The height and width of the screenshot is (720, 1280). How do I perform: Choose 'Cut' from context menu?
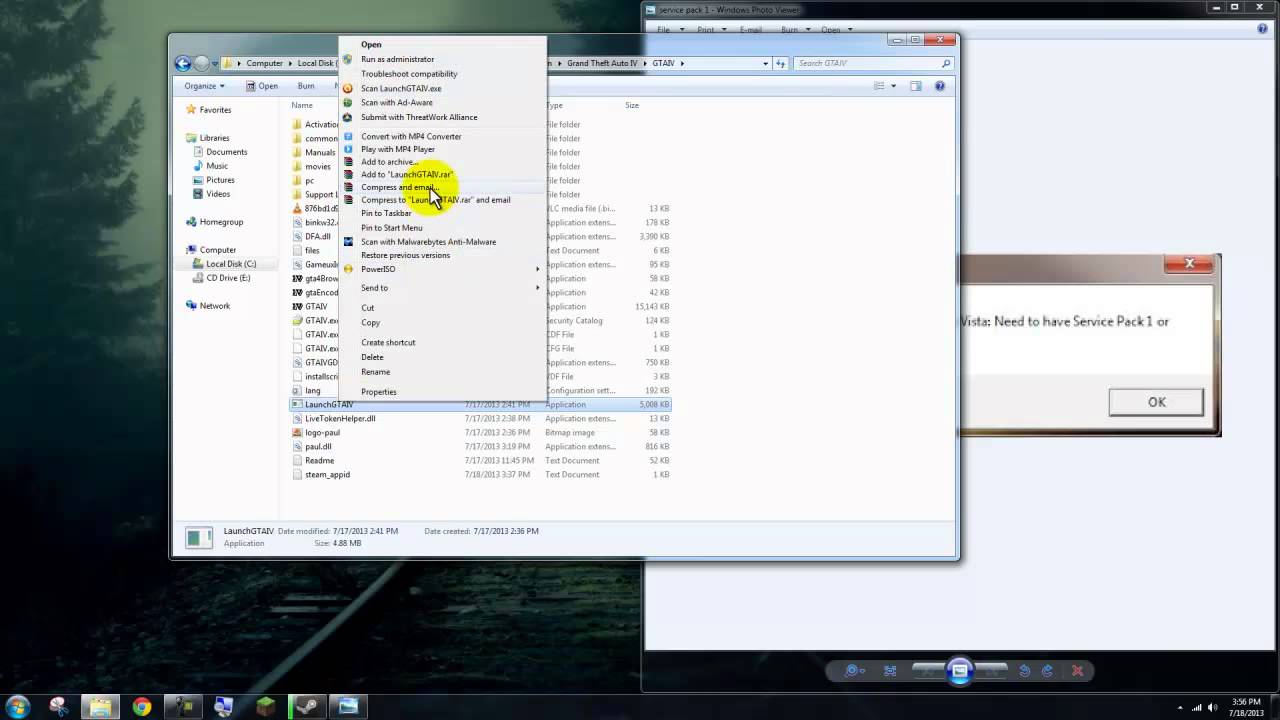coord(367,308)
